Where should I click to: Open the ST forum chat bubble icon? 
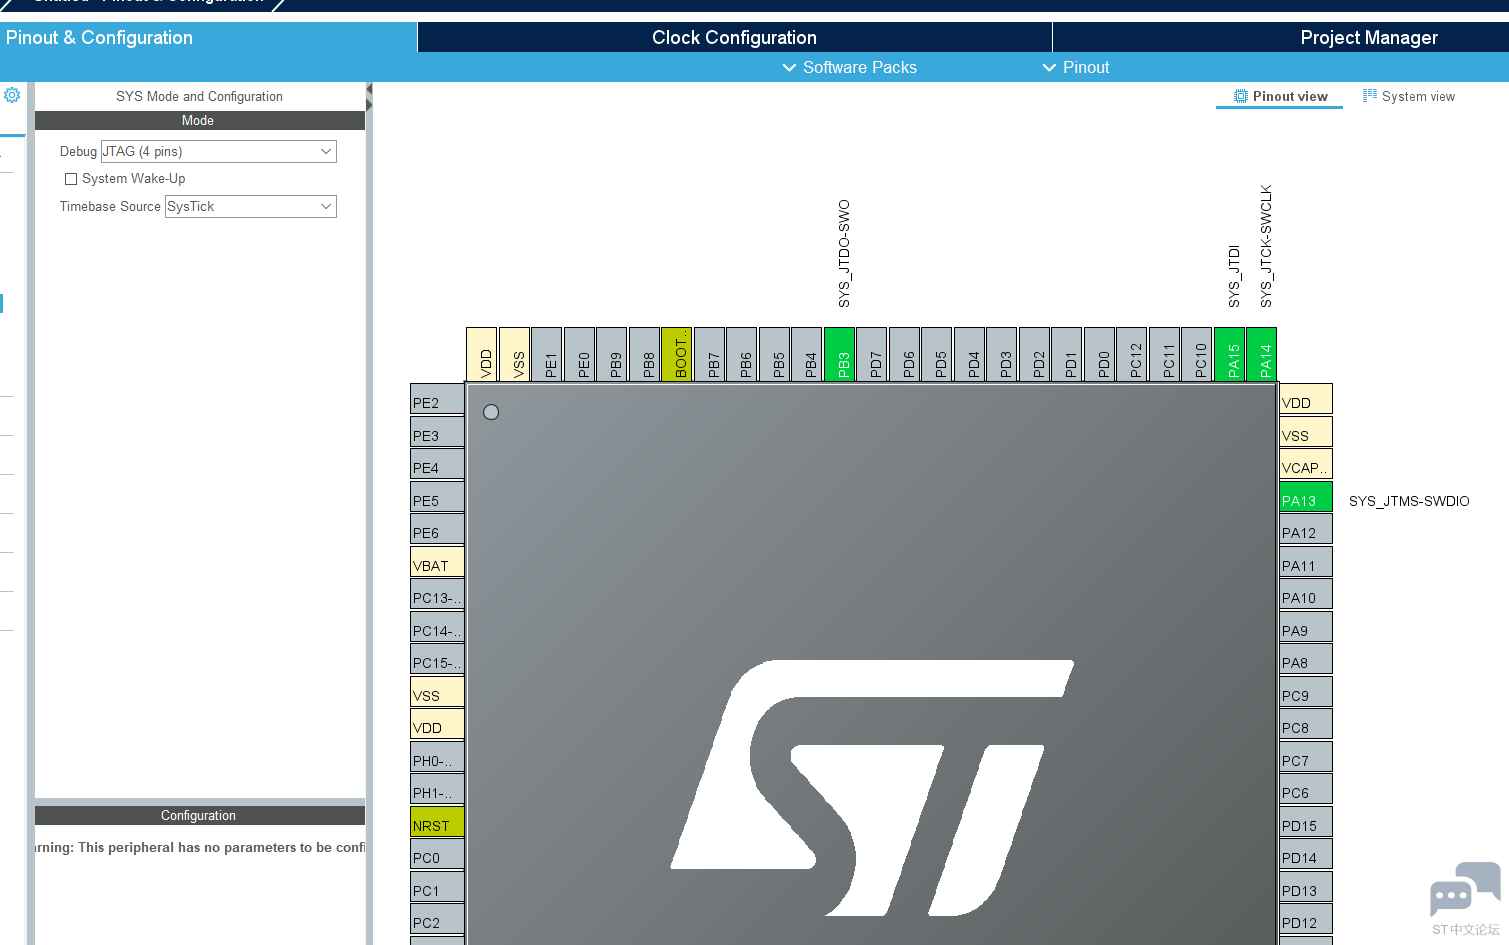click(1465, 889)
